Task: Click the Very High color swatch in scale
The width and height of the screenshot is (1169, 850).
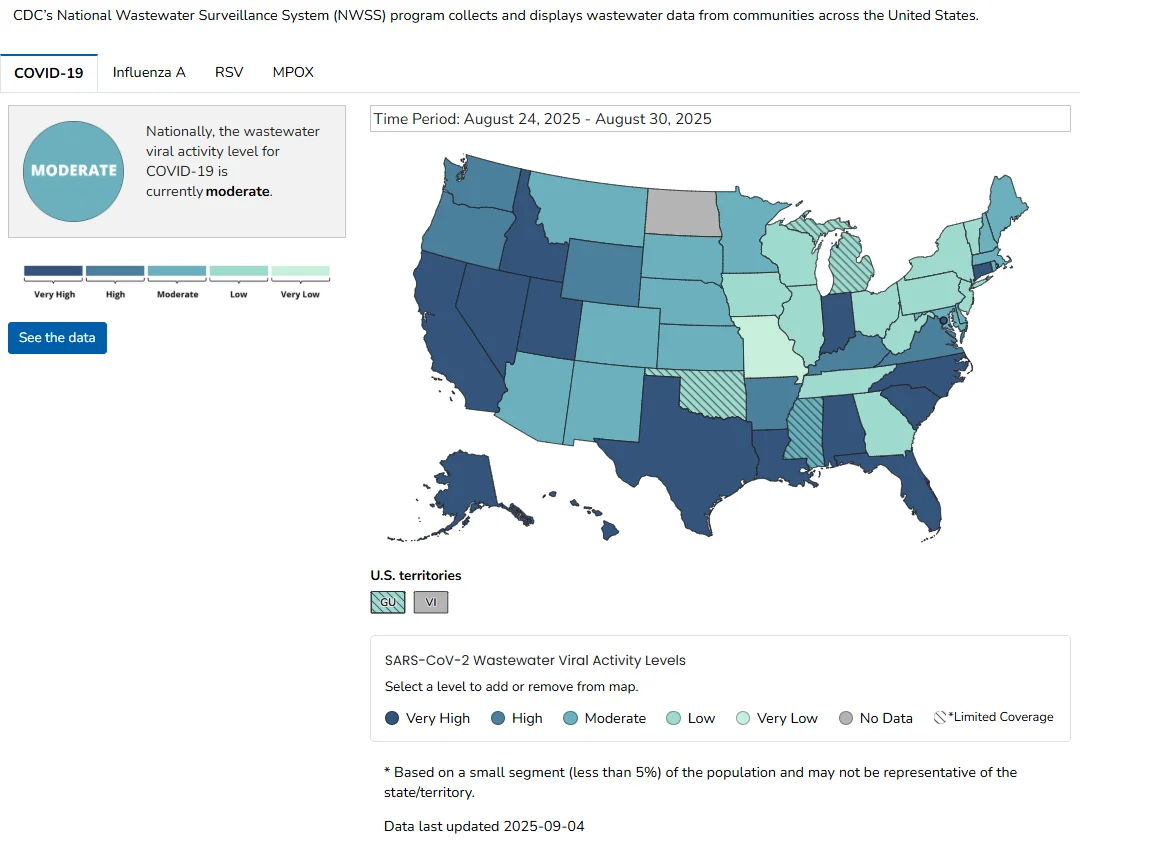Action: point(53,271)
